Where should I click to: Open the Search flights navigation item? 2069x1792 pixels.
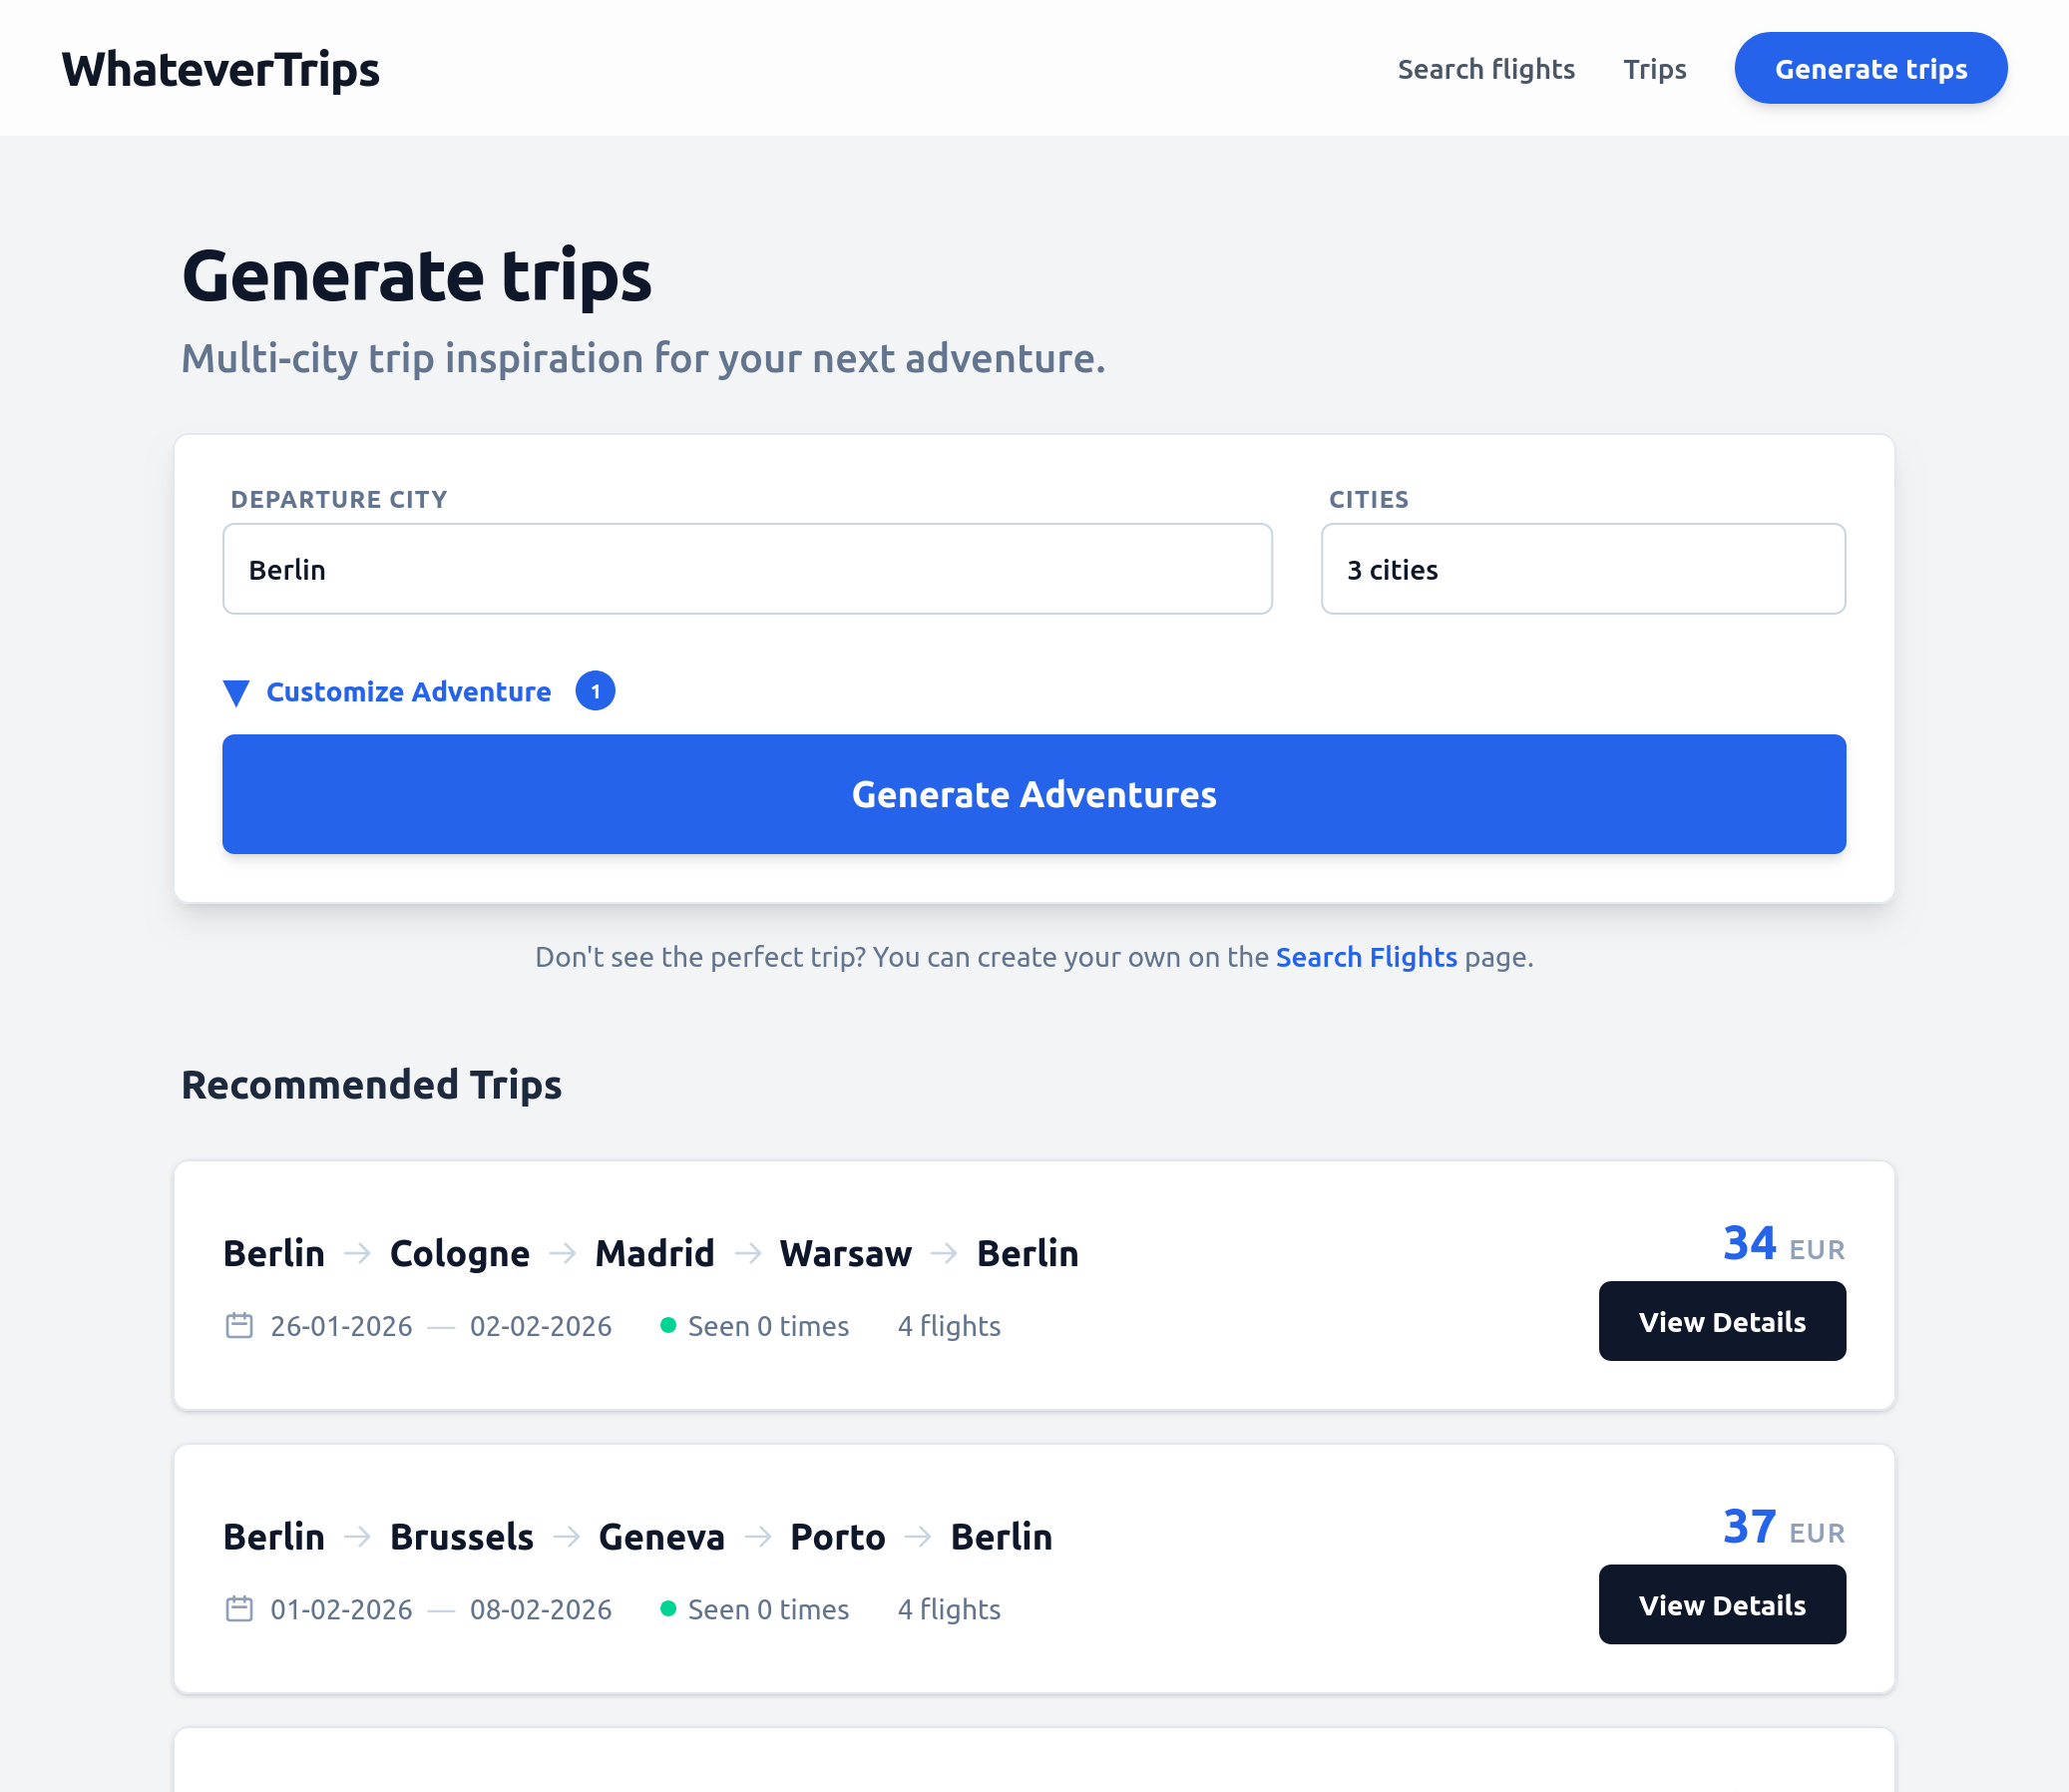coord(1486,68)
